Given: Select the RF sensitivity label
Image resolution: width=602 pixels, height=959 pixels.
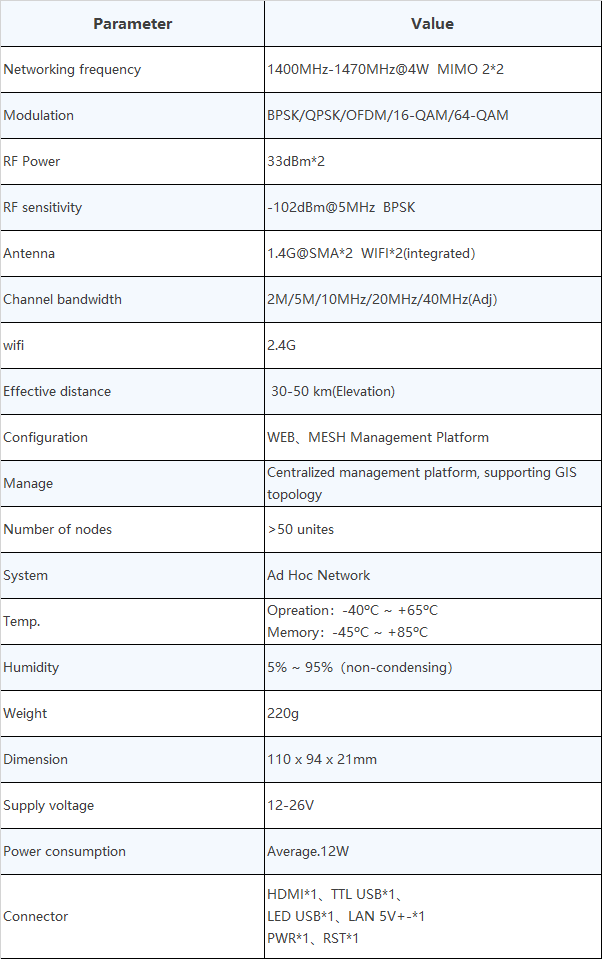Looking at the screenshot, I should pyautogui.click(x=43, y=207).
